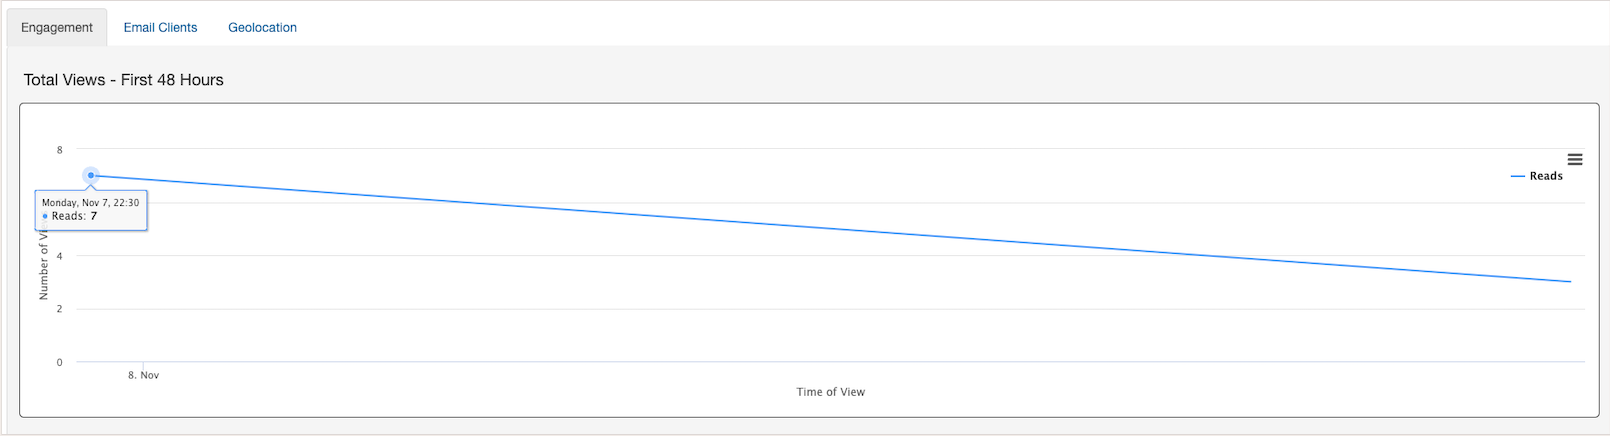Click the tick mark above '8. Nov'

(143, 365)
